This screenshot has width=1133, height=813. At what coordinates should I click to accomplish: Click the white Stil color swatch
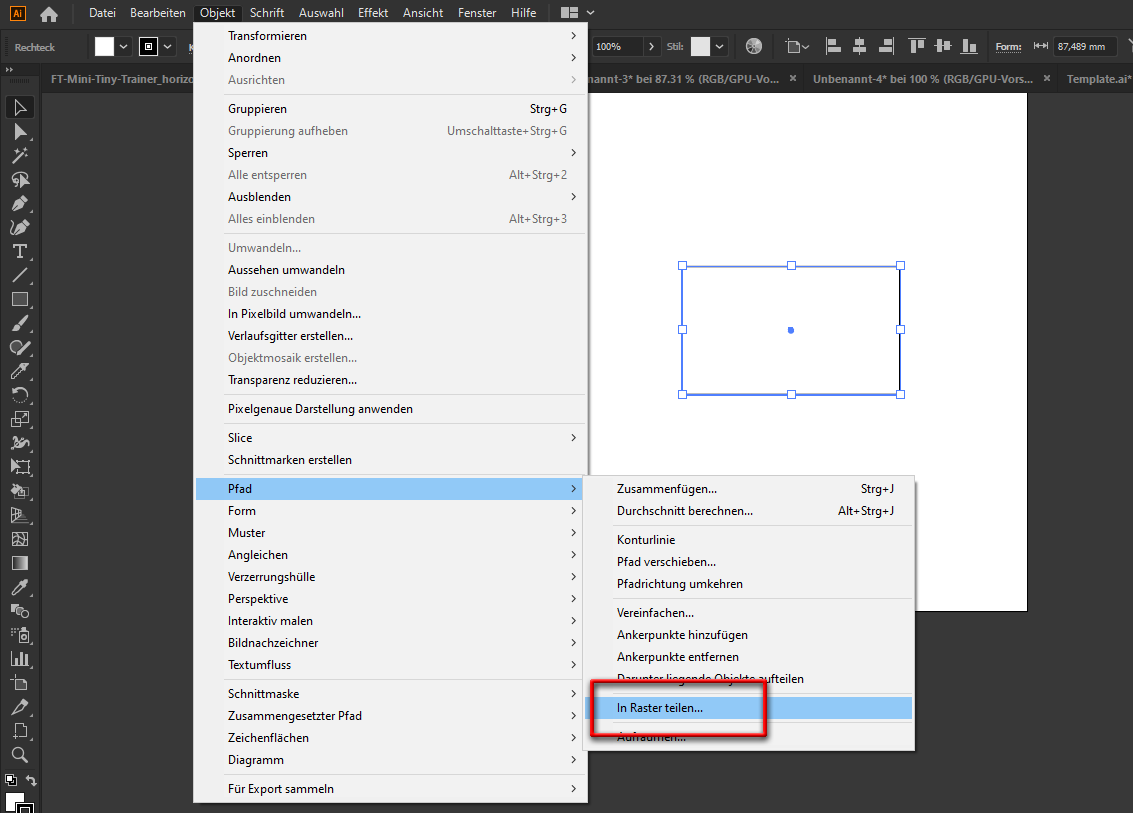point(700,46)
